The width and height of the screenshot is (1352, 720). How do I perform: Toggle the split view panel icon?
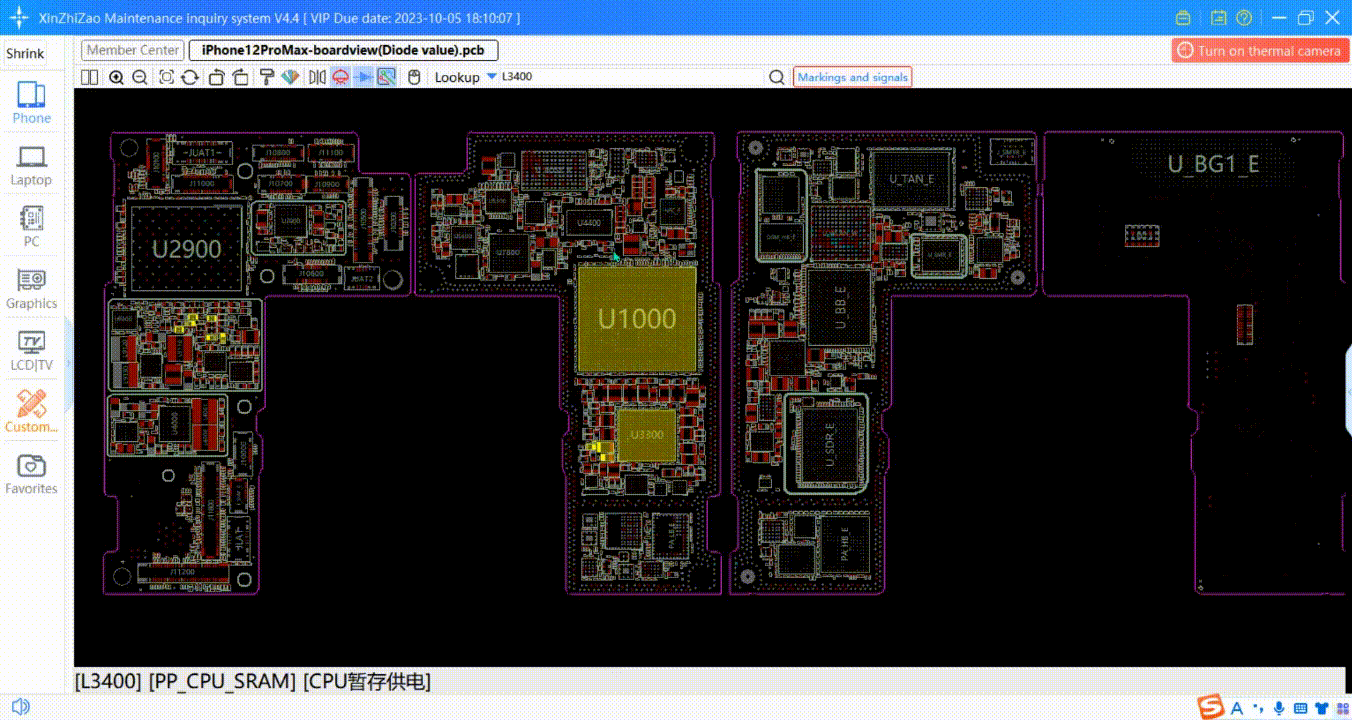pyautogui.click(x=90, y=77)
